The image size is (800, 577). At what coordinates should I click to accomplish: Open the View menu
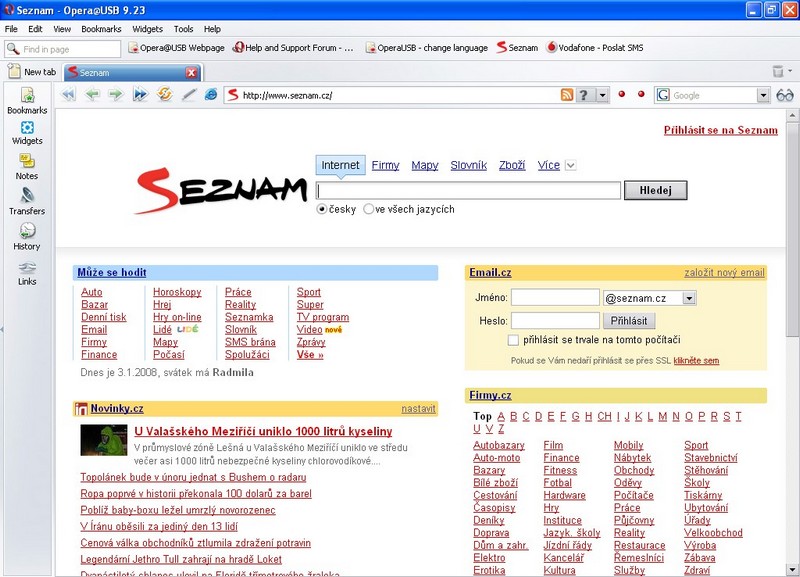(x=62, y=29)
